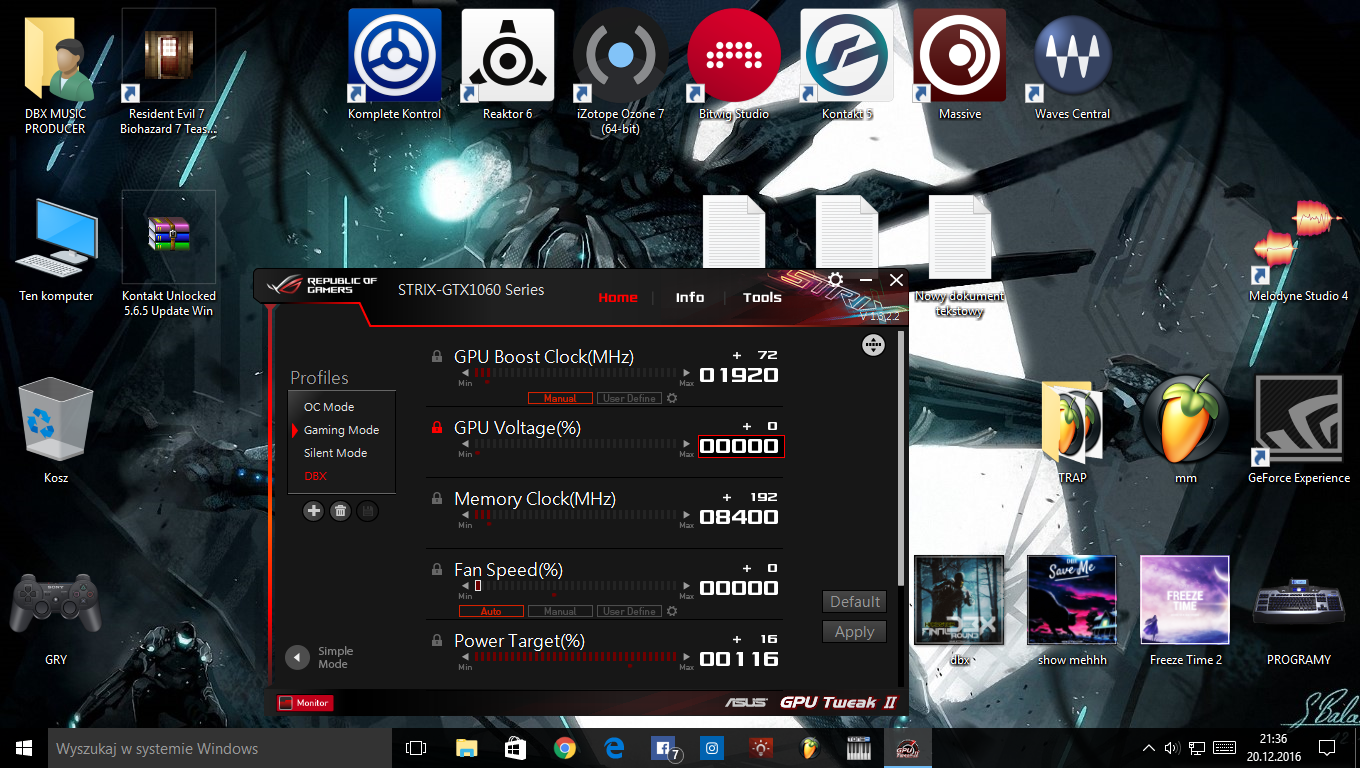1360x768 pixels.
Task: Increase Memory Clock with right arrow
Action: pos(686,516)
